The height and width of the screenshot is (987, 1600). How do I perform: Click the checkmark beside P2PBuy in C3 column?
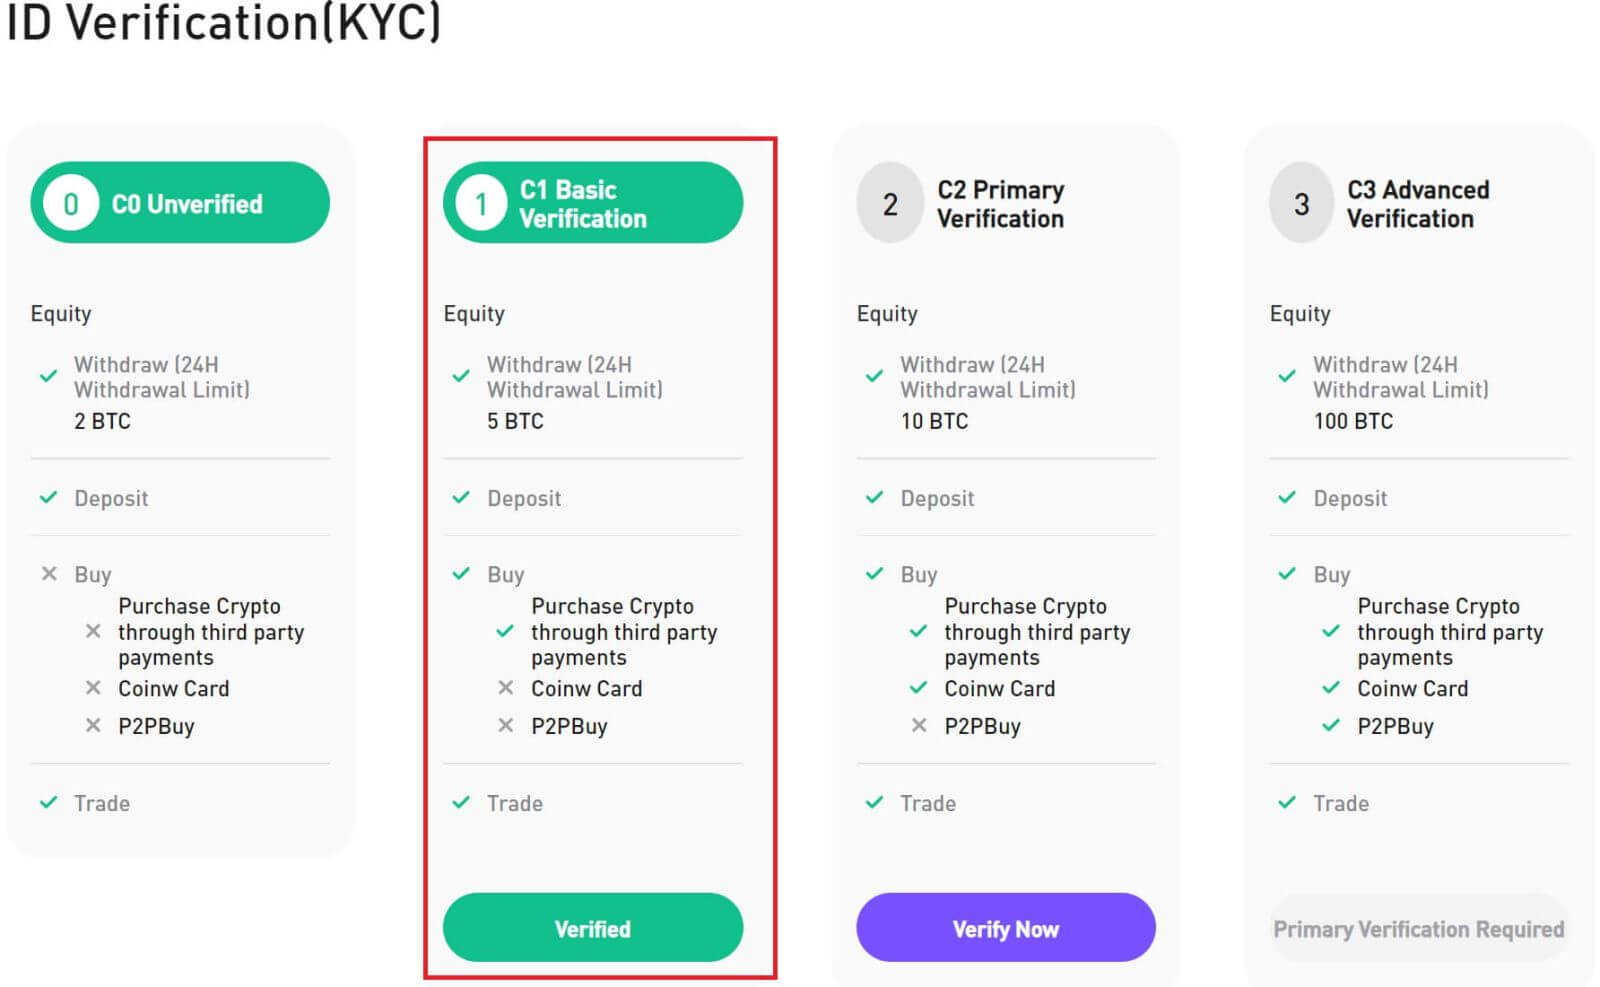click(x=1331, y=726)
